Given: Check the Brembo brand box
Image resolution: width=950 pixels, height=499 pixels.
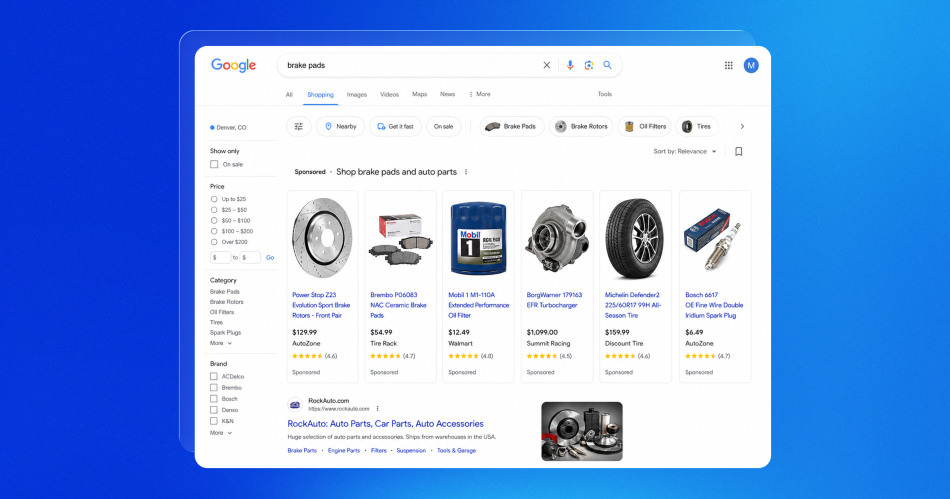Looking at the screenshot, I should tap(213, 388).
